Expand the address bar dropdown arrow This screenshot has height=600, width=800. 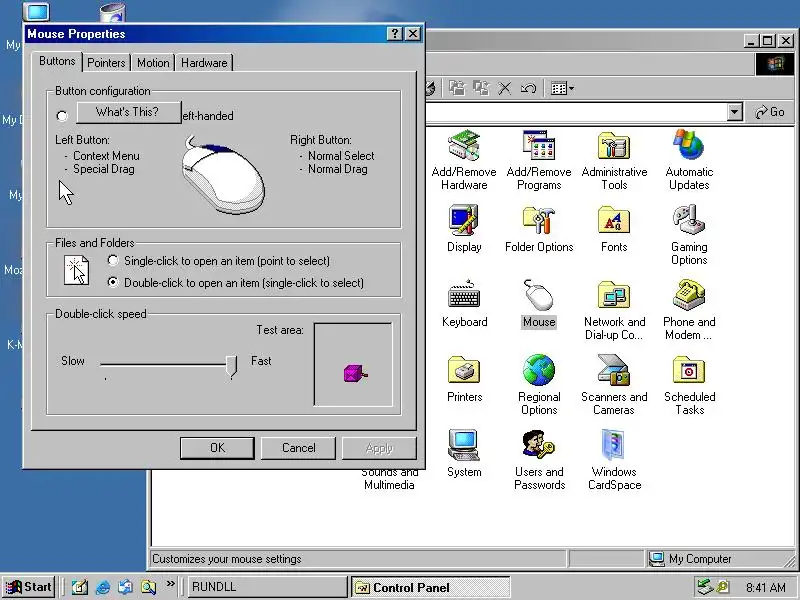tap(734, 112)
